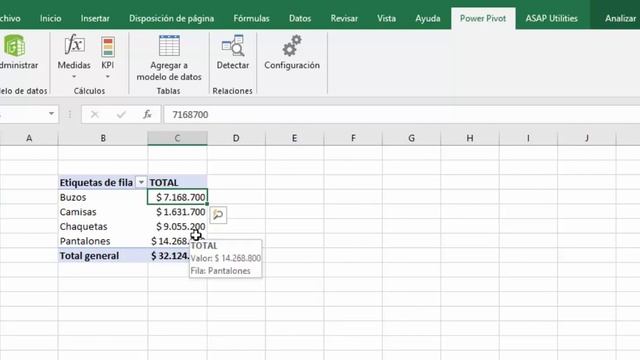Open the Revisar tab
640x360 pixels.
tap(344, 18)
